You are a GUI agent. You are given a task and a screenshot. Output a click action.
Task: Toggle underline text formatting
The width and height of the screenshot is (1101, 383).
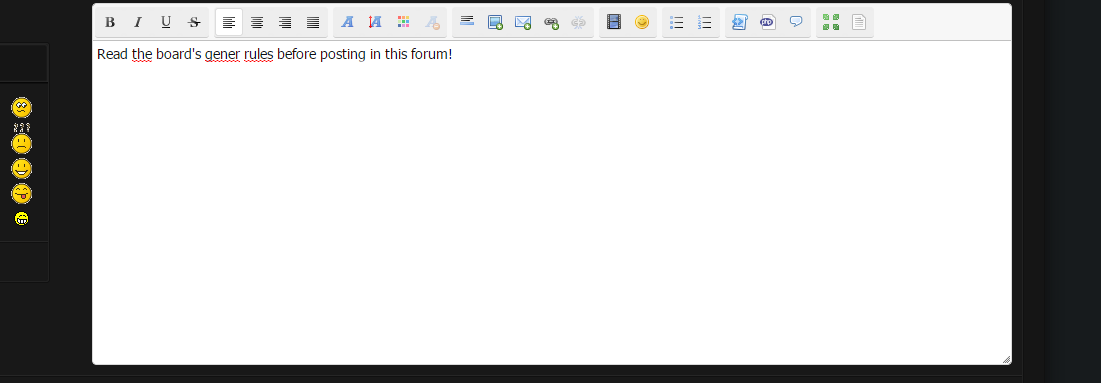166,22
